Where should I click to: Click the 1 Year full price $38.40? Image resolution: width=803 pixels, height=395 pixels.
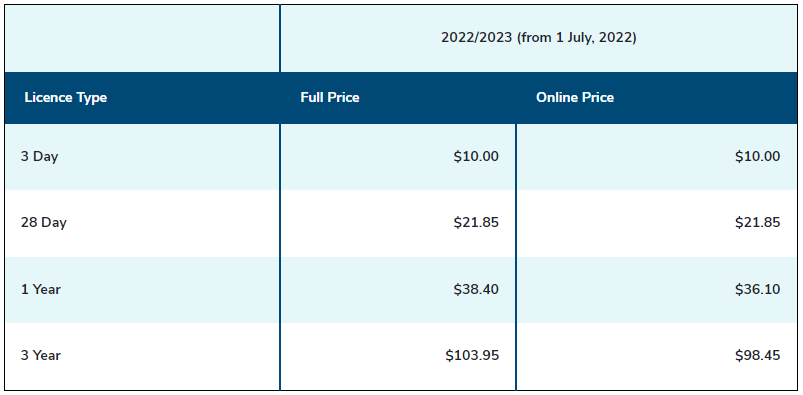476,289
